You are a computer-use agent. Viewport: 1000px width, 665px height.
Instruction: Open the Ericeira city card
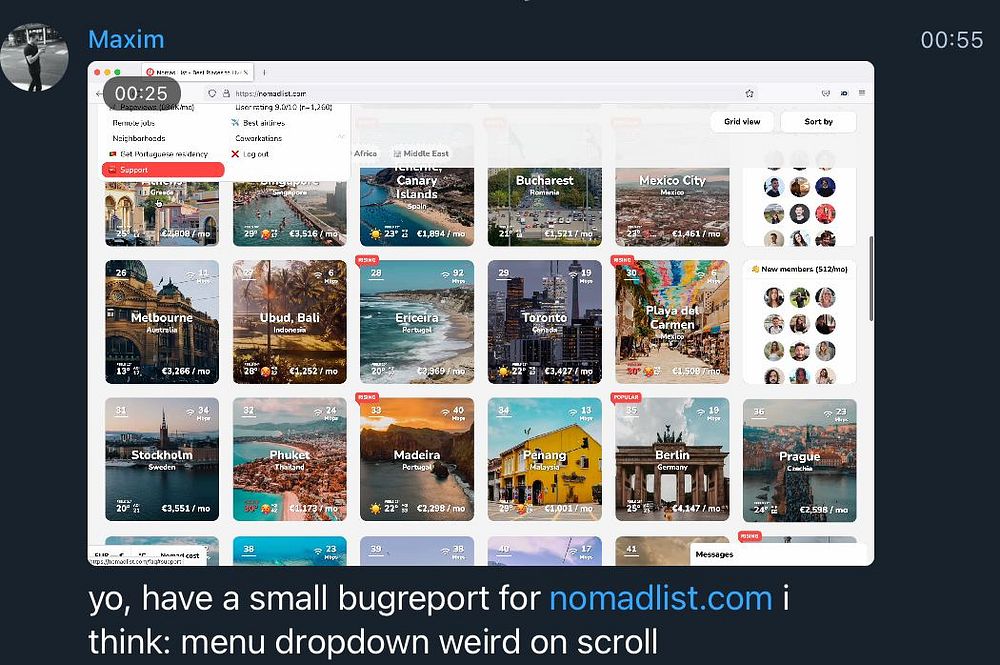point(417,321)
